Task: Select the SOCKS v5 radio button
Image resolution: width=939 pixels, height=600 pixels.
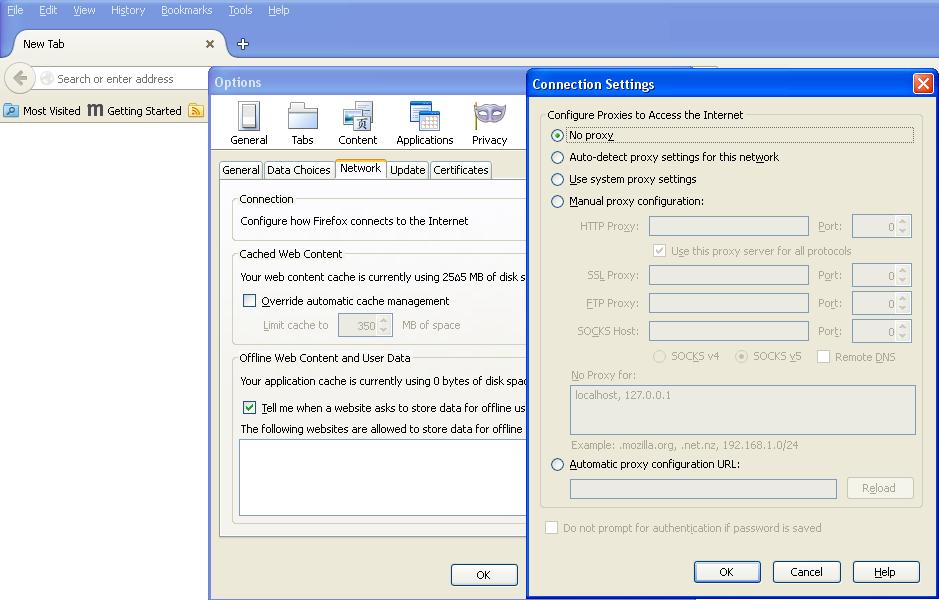Action: tap(741, 357)
